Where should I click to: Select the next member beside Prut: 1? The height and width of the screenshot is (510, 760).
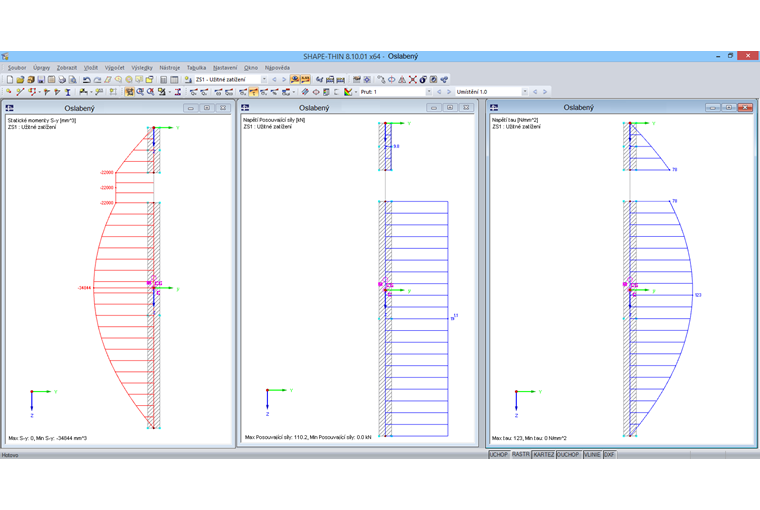[x=449, y=92]
